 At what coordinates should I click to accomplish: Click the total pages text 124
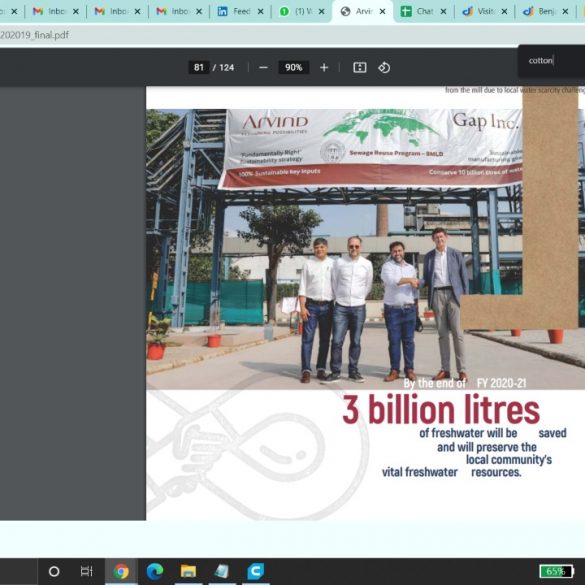tap(227, 68)
